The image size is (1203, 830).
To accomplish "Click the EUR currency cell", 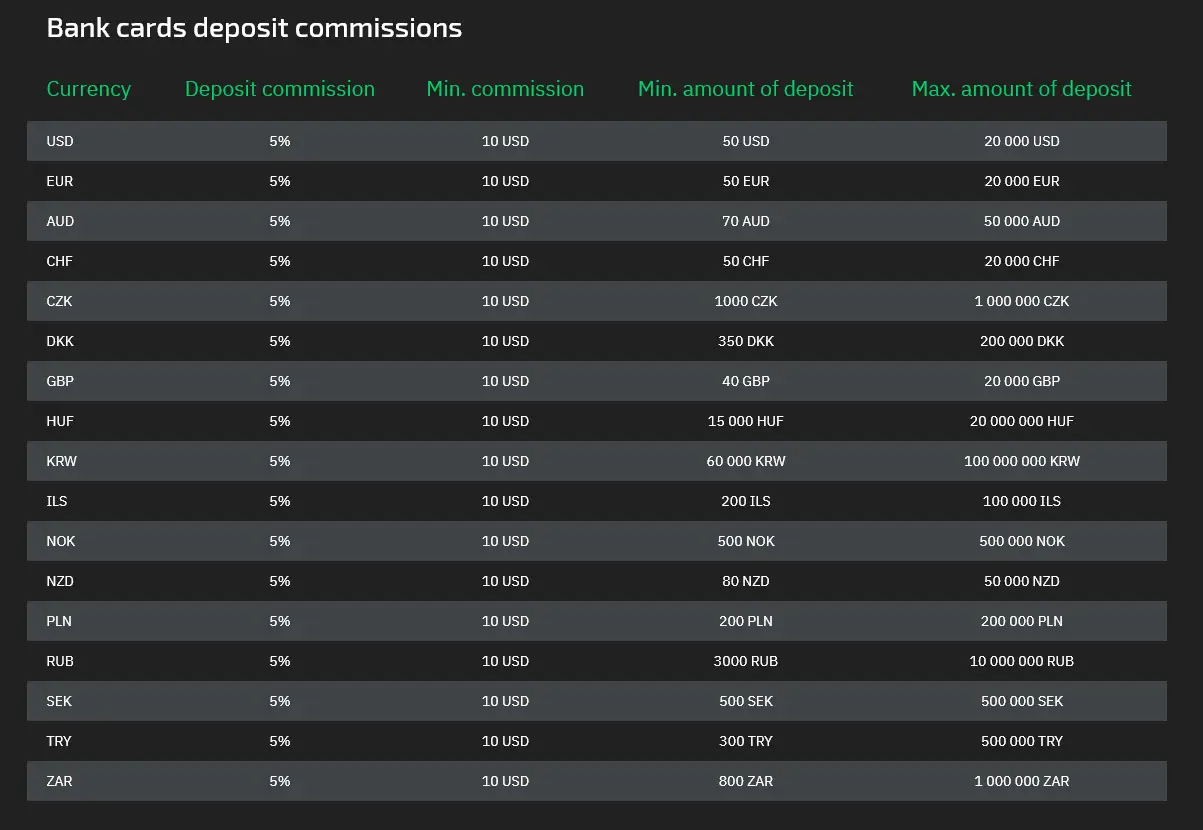I will point(60,181).
